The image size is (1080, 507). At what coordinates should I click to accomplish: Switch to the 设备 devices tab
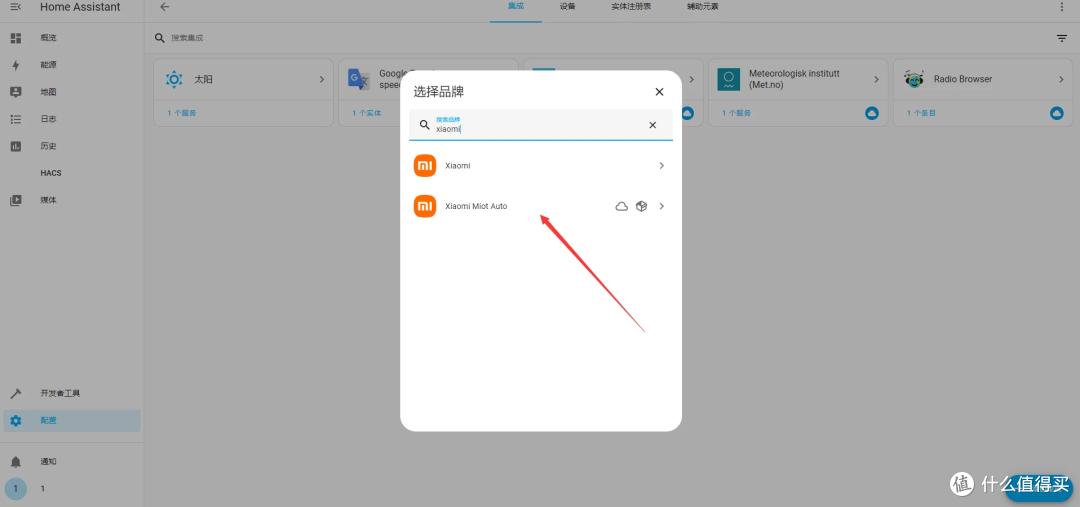(568, 7)
